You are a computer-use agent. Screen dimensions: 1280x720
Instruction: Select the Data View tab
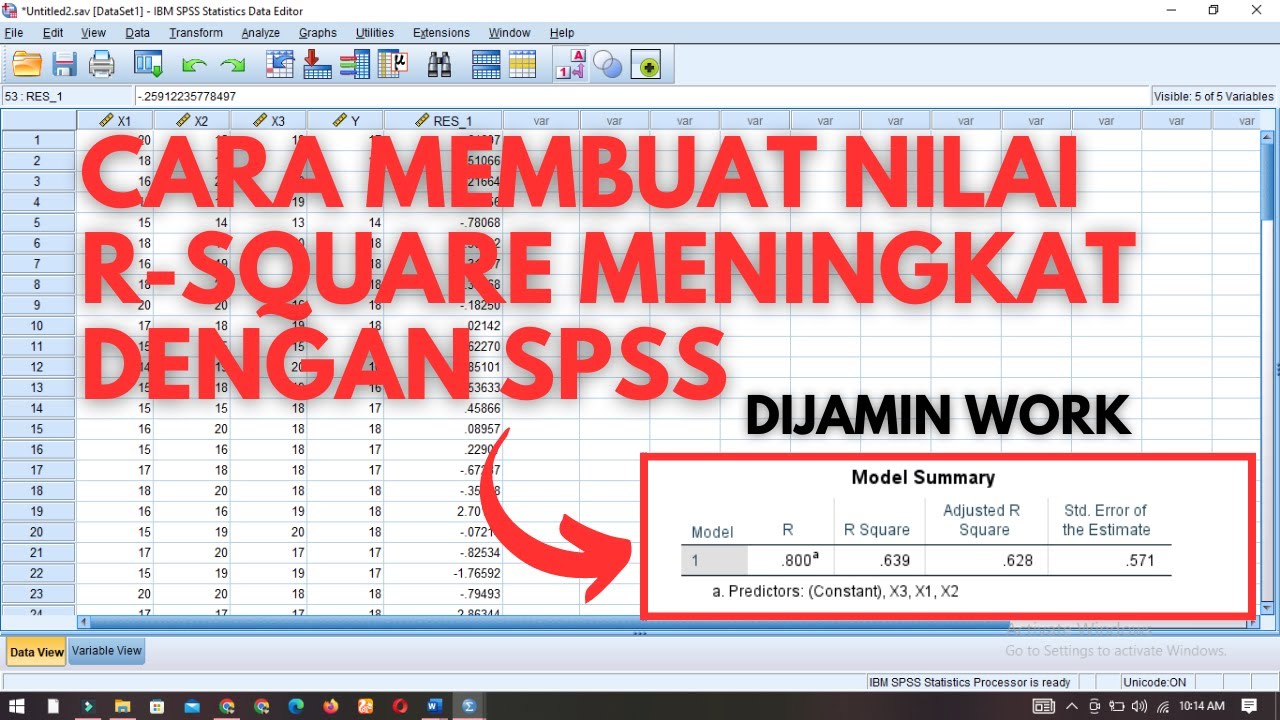[x=37, y=652]
